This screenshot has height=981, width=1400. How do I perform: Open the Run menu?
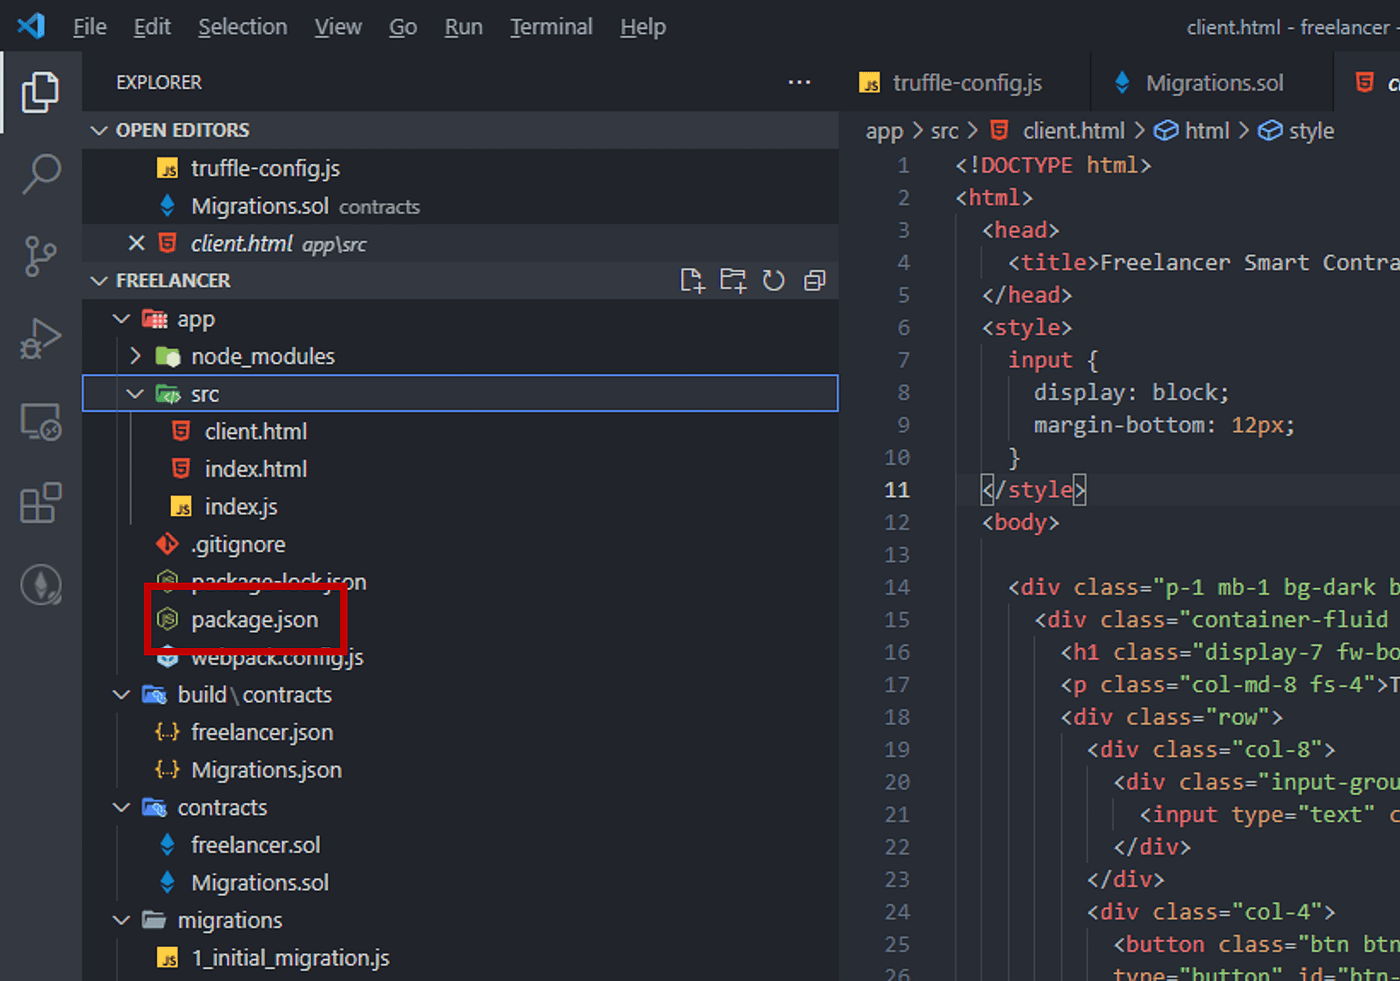pos(463,27)
